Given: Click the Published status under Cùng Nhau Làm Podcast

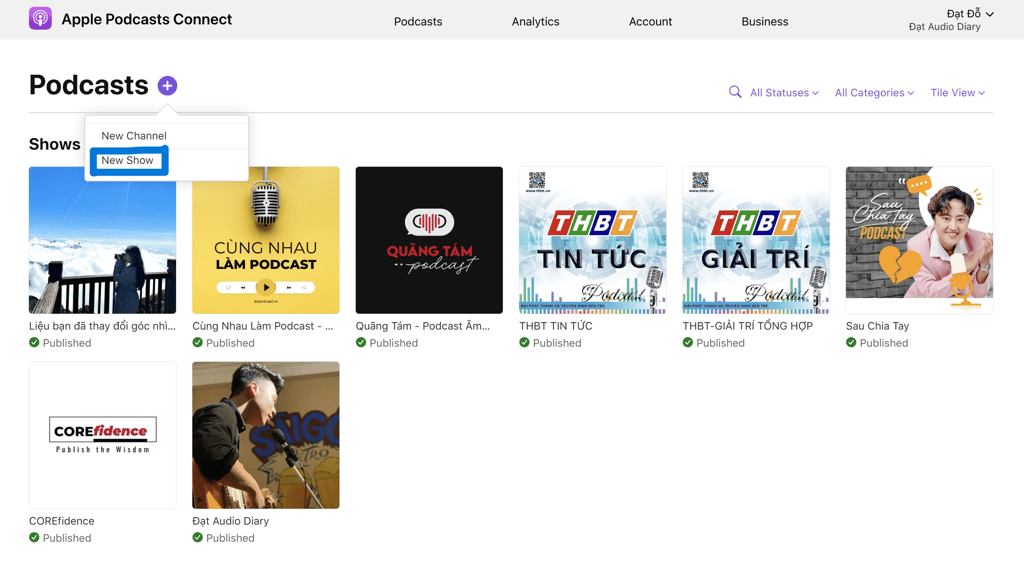Looking at the screenshot, I should tap(230, 343).
